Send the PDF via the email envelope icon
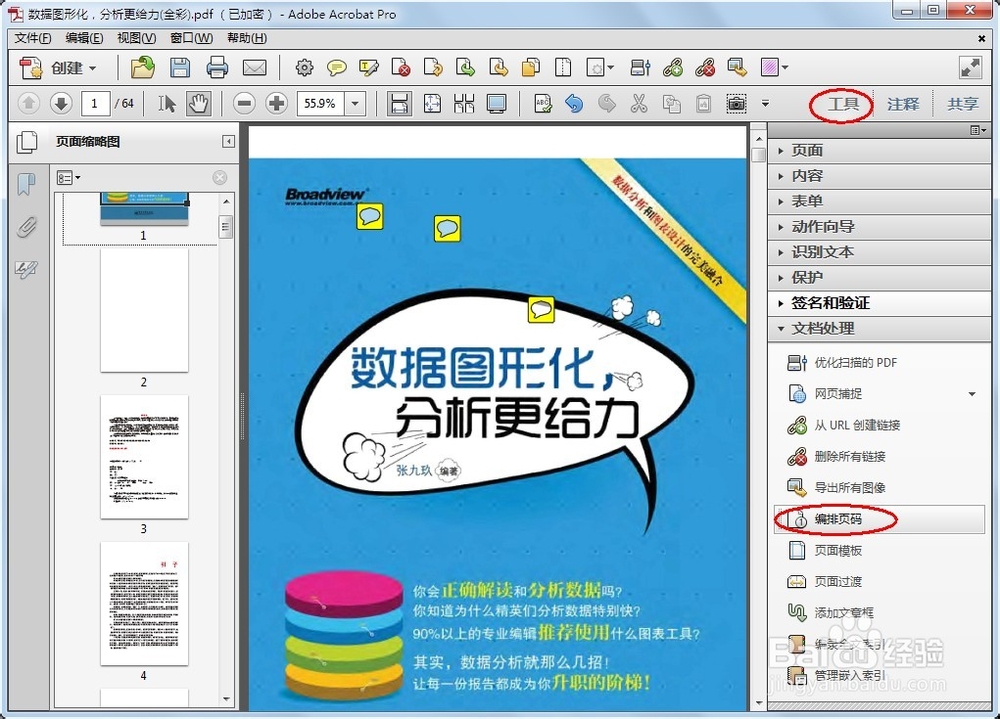 point(254,68)
